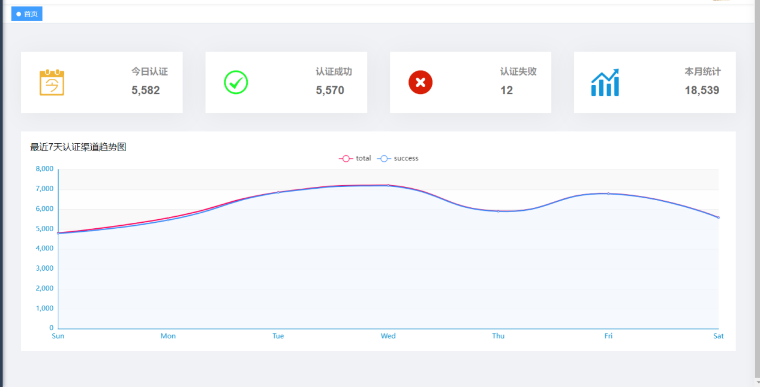Click the orange calendar icon for today's authentications
Screen dimensions: 760x387
pyautogui.click(x=52, y=82)
